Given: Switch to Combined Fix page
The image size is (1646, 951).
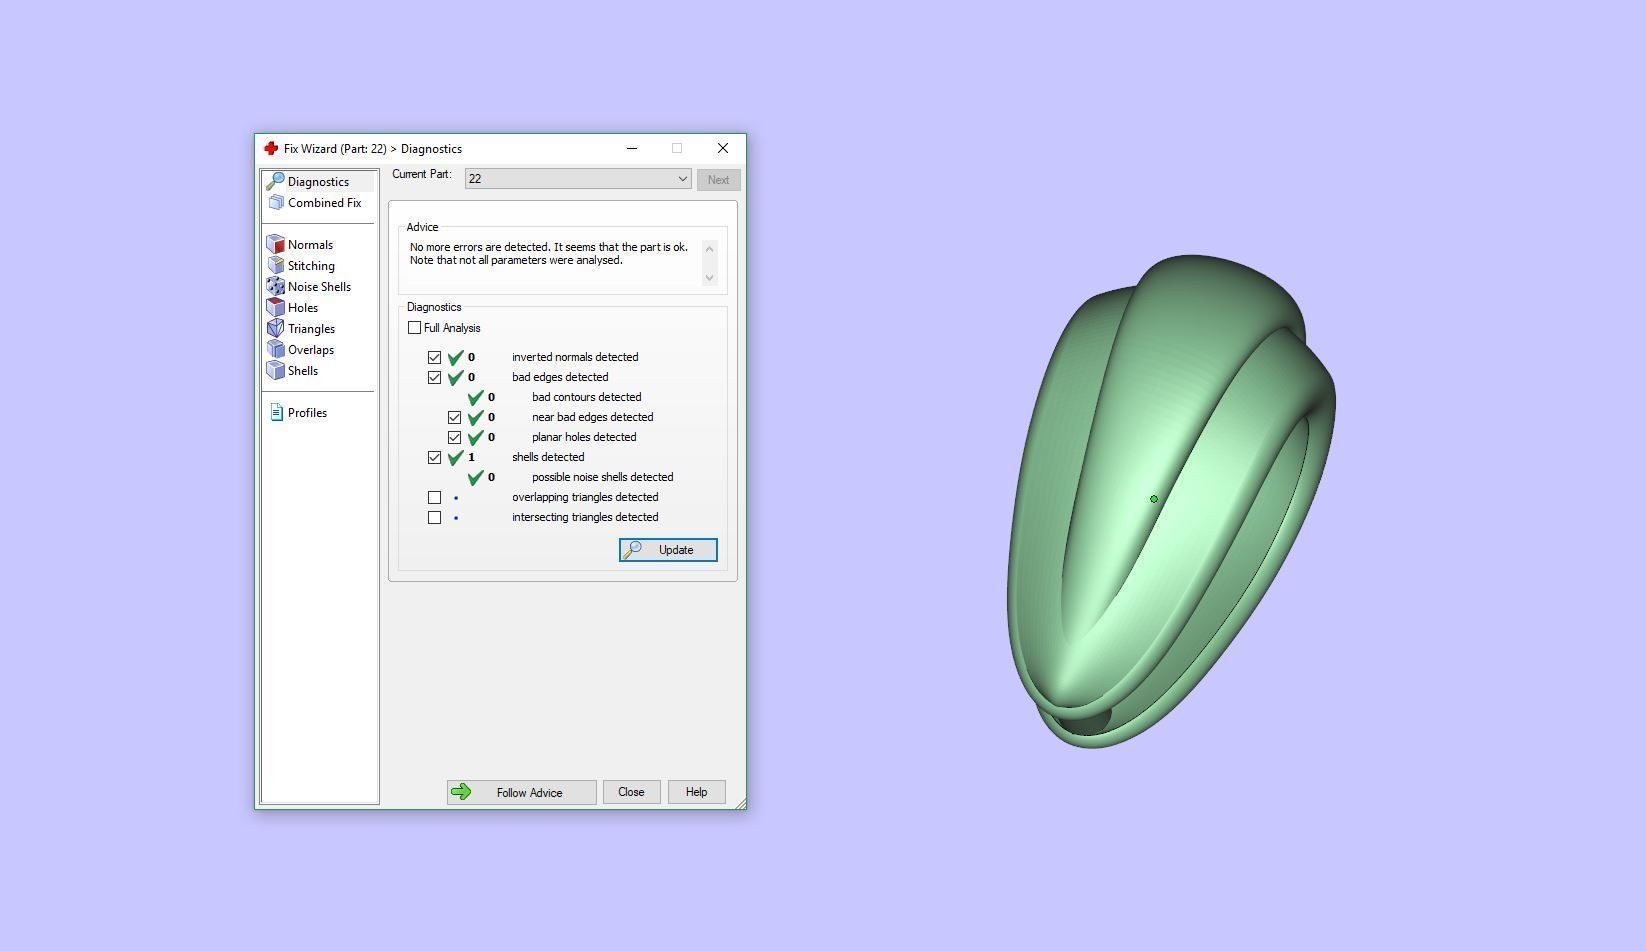Looking at the screenshot, I should pyautogui.click(x=316, y=203).
